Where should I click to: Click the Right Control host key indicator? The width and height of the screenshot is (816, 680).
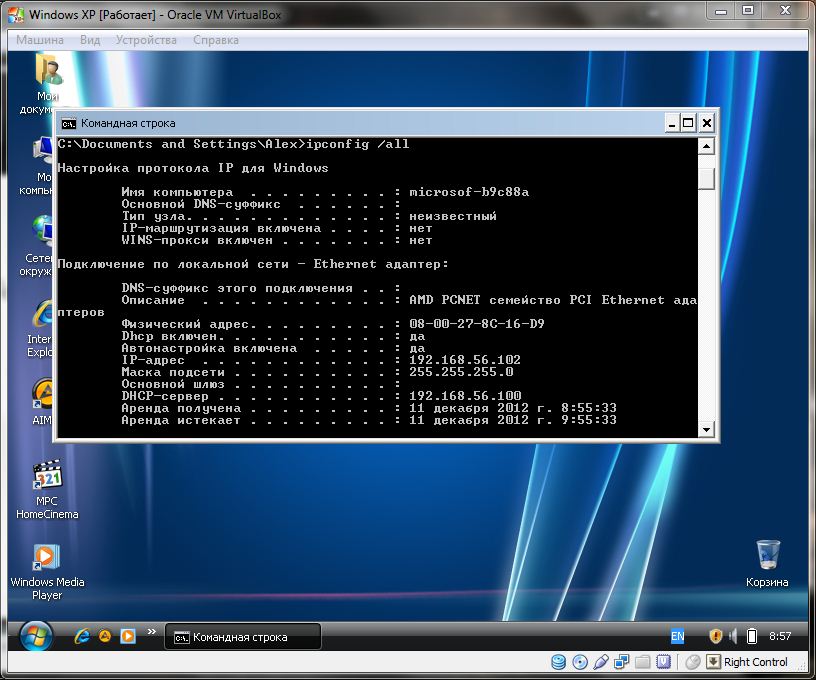pyautogui.click(x=748, y=662)
